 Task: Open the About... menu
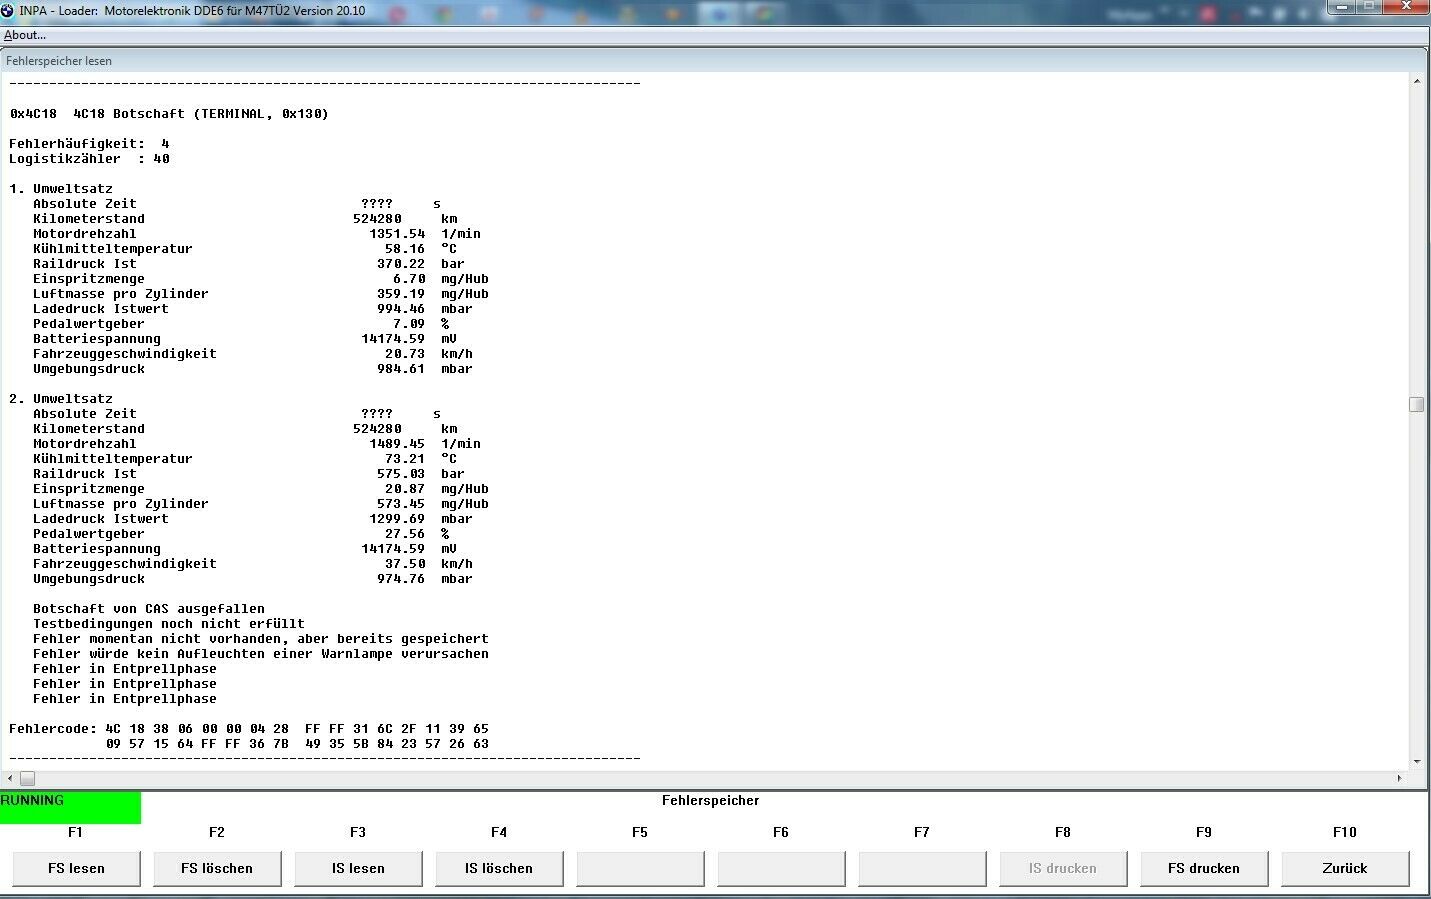click(x=25, y=35)
